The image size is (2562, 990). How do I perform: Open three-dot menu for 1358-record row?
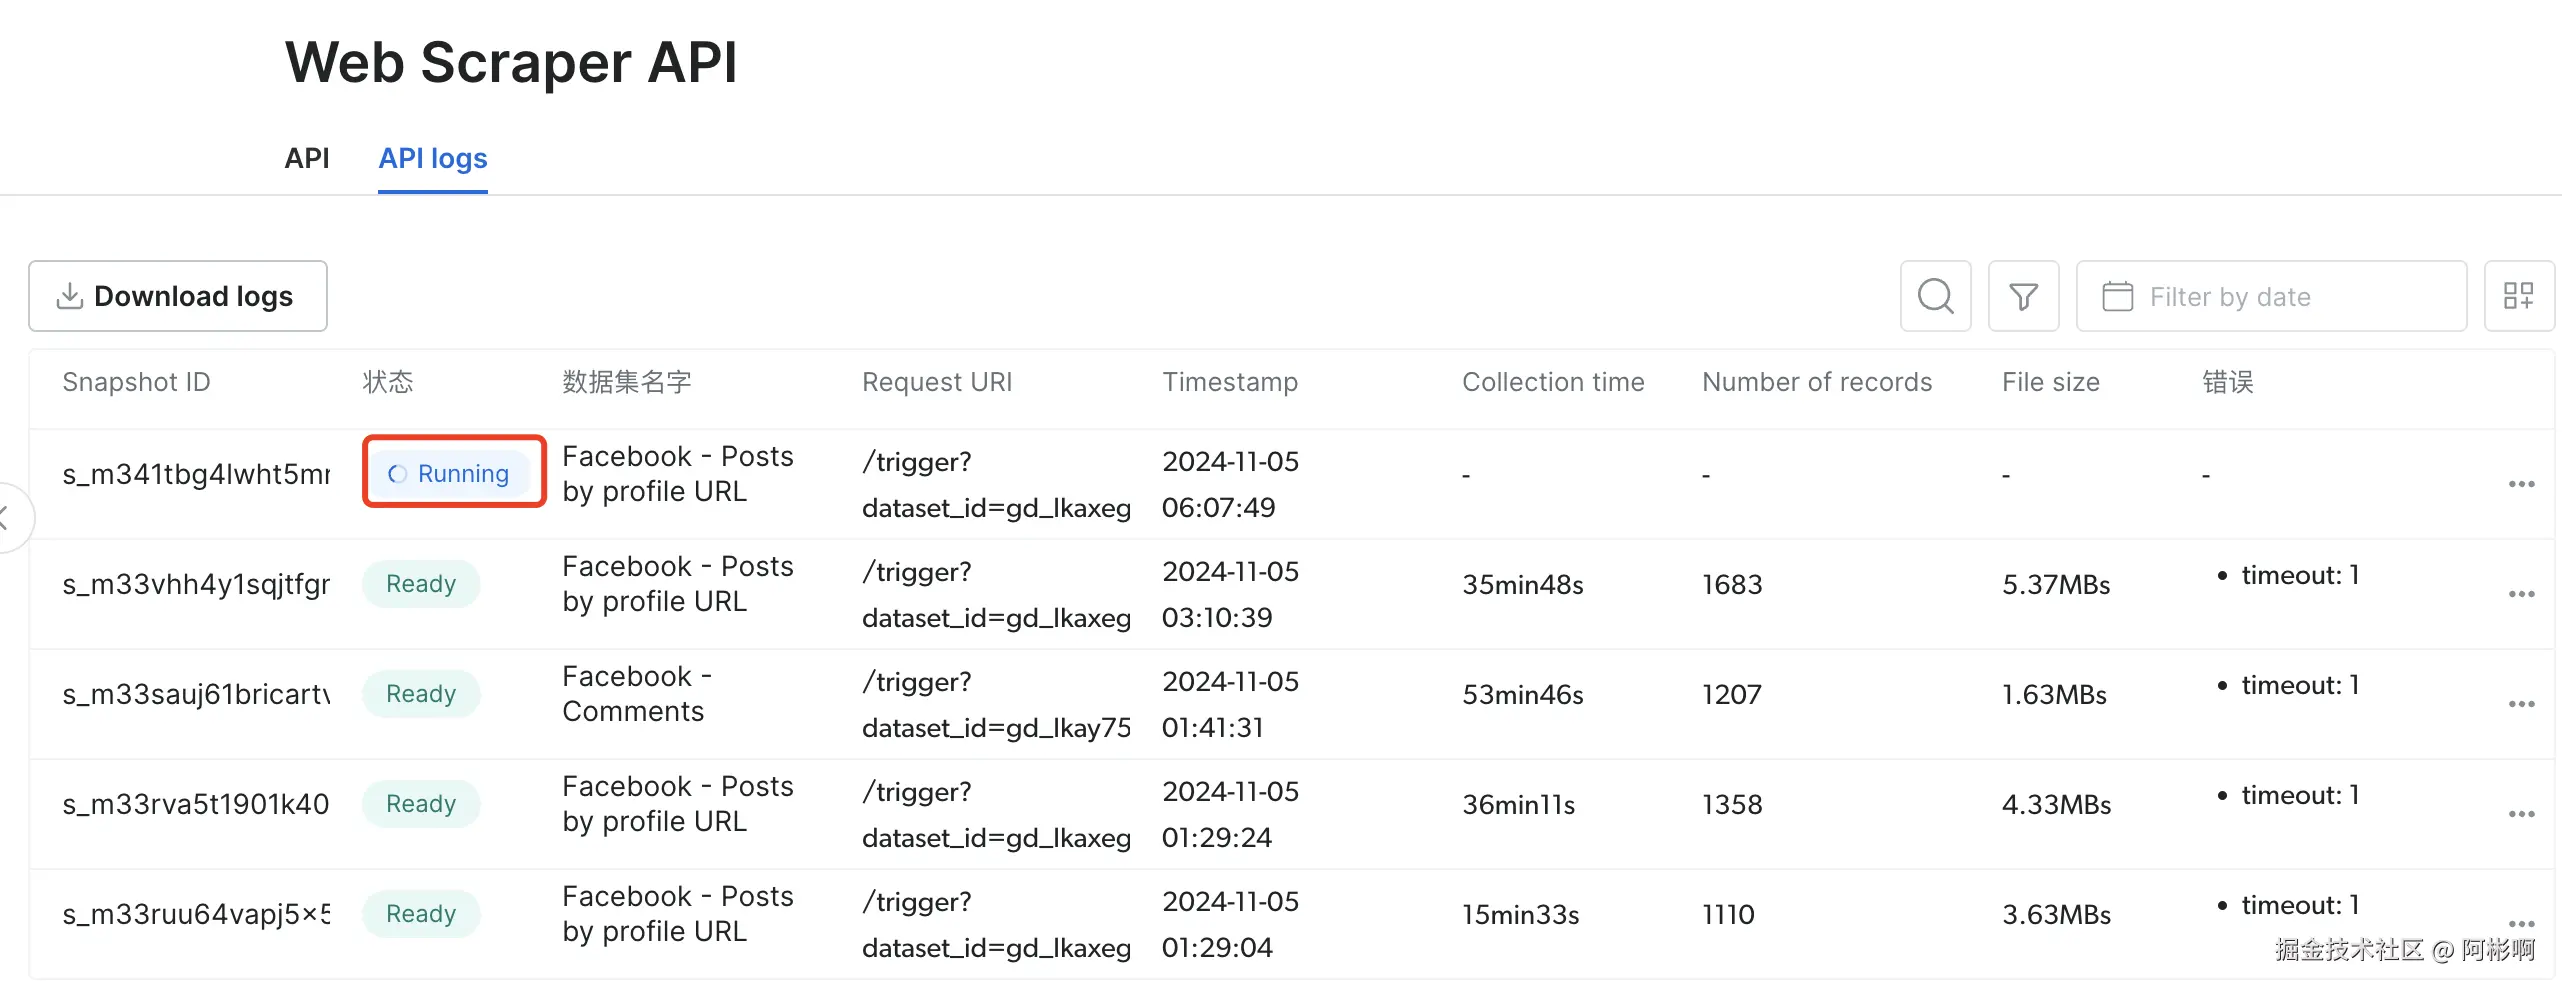tap(2521, 814)
